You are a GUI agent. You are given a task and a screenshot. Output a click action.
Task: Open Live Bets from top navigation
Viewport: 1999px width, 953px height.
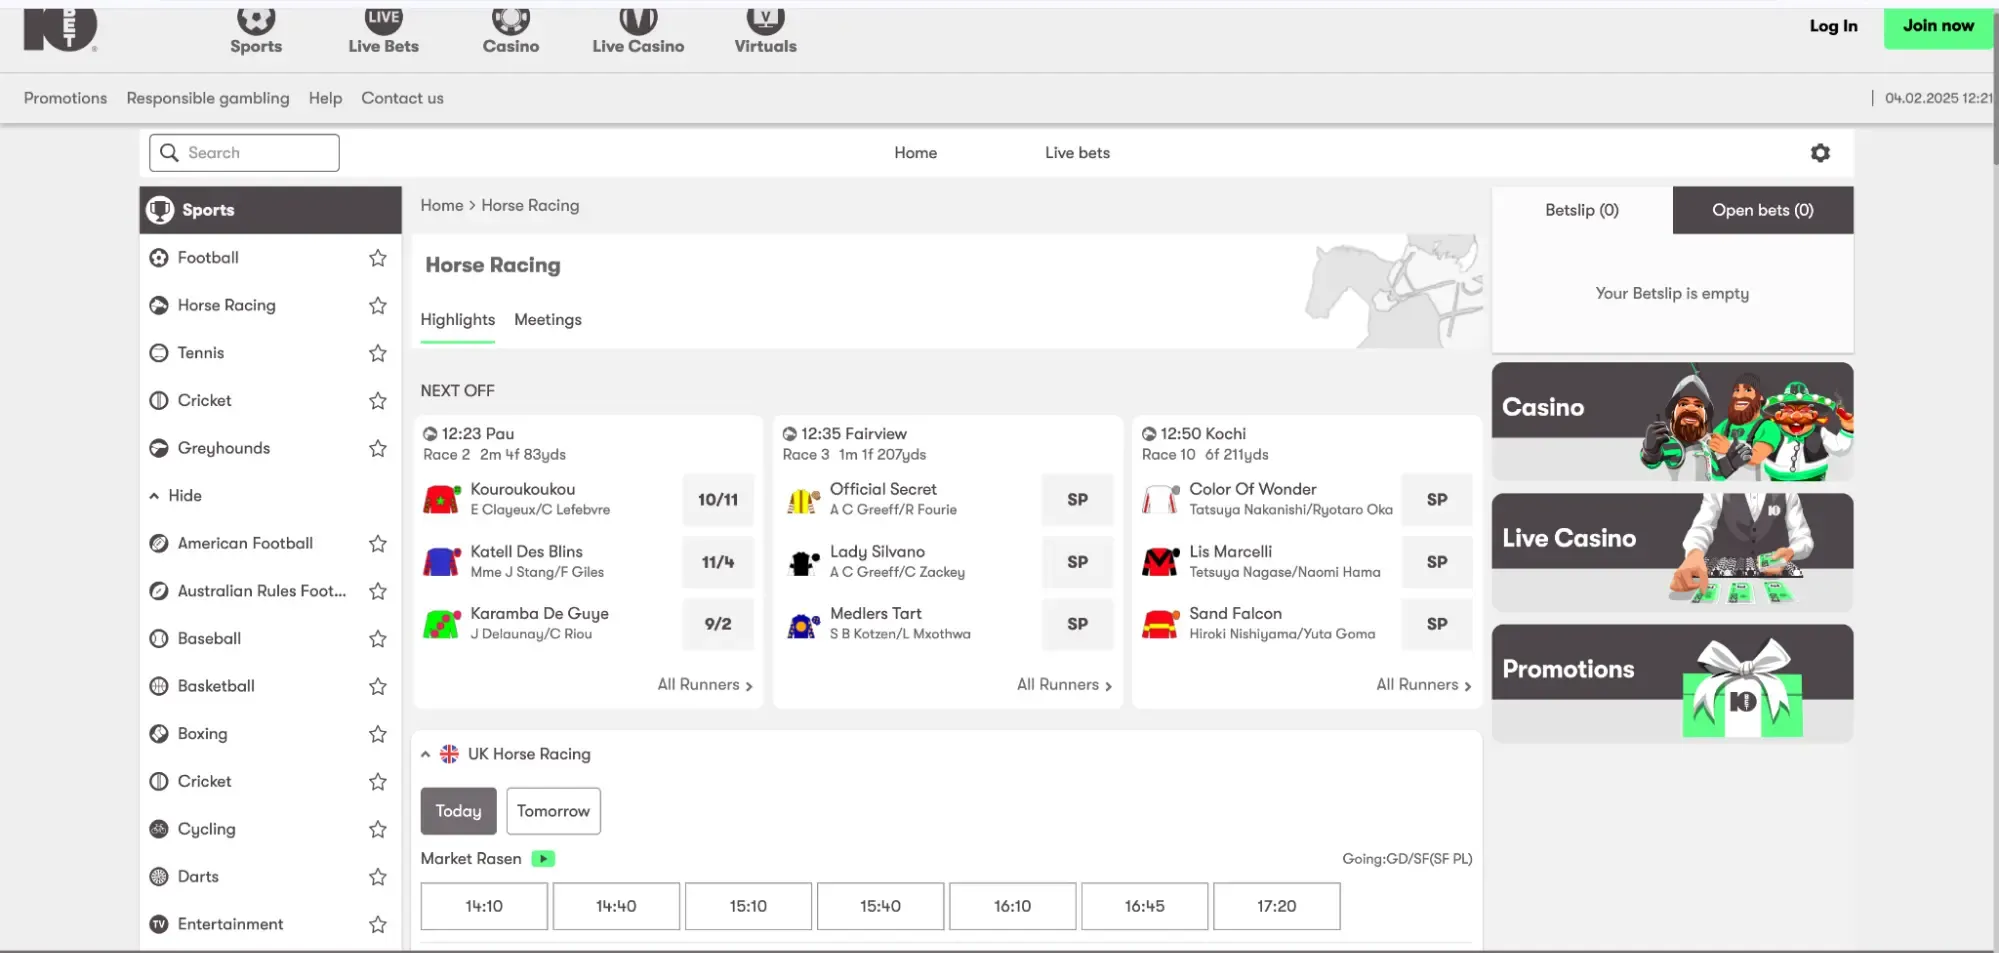(383, 30)
